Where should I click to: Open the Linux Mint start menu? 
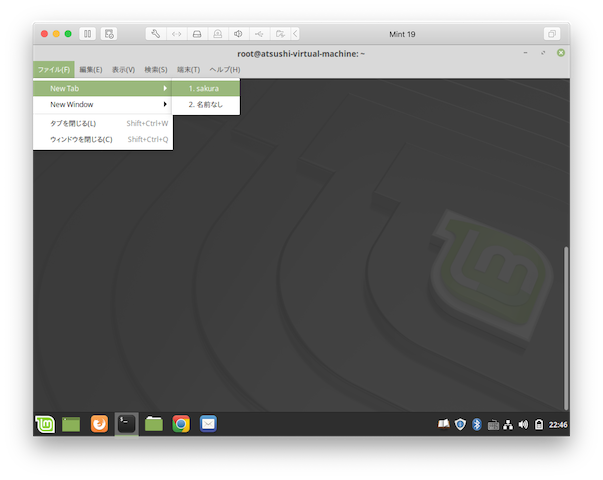(x=45, y=424)
